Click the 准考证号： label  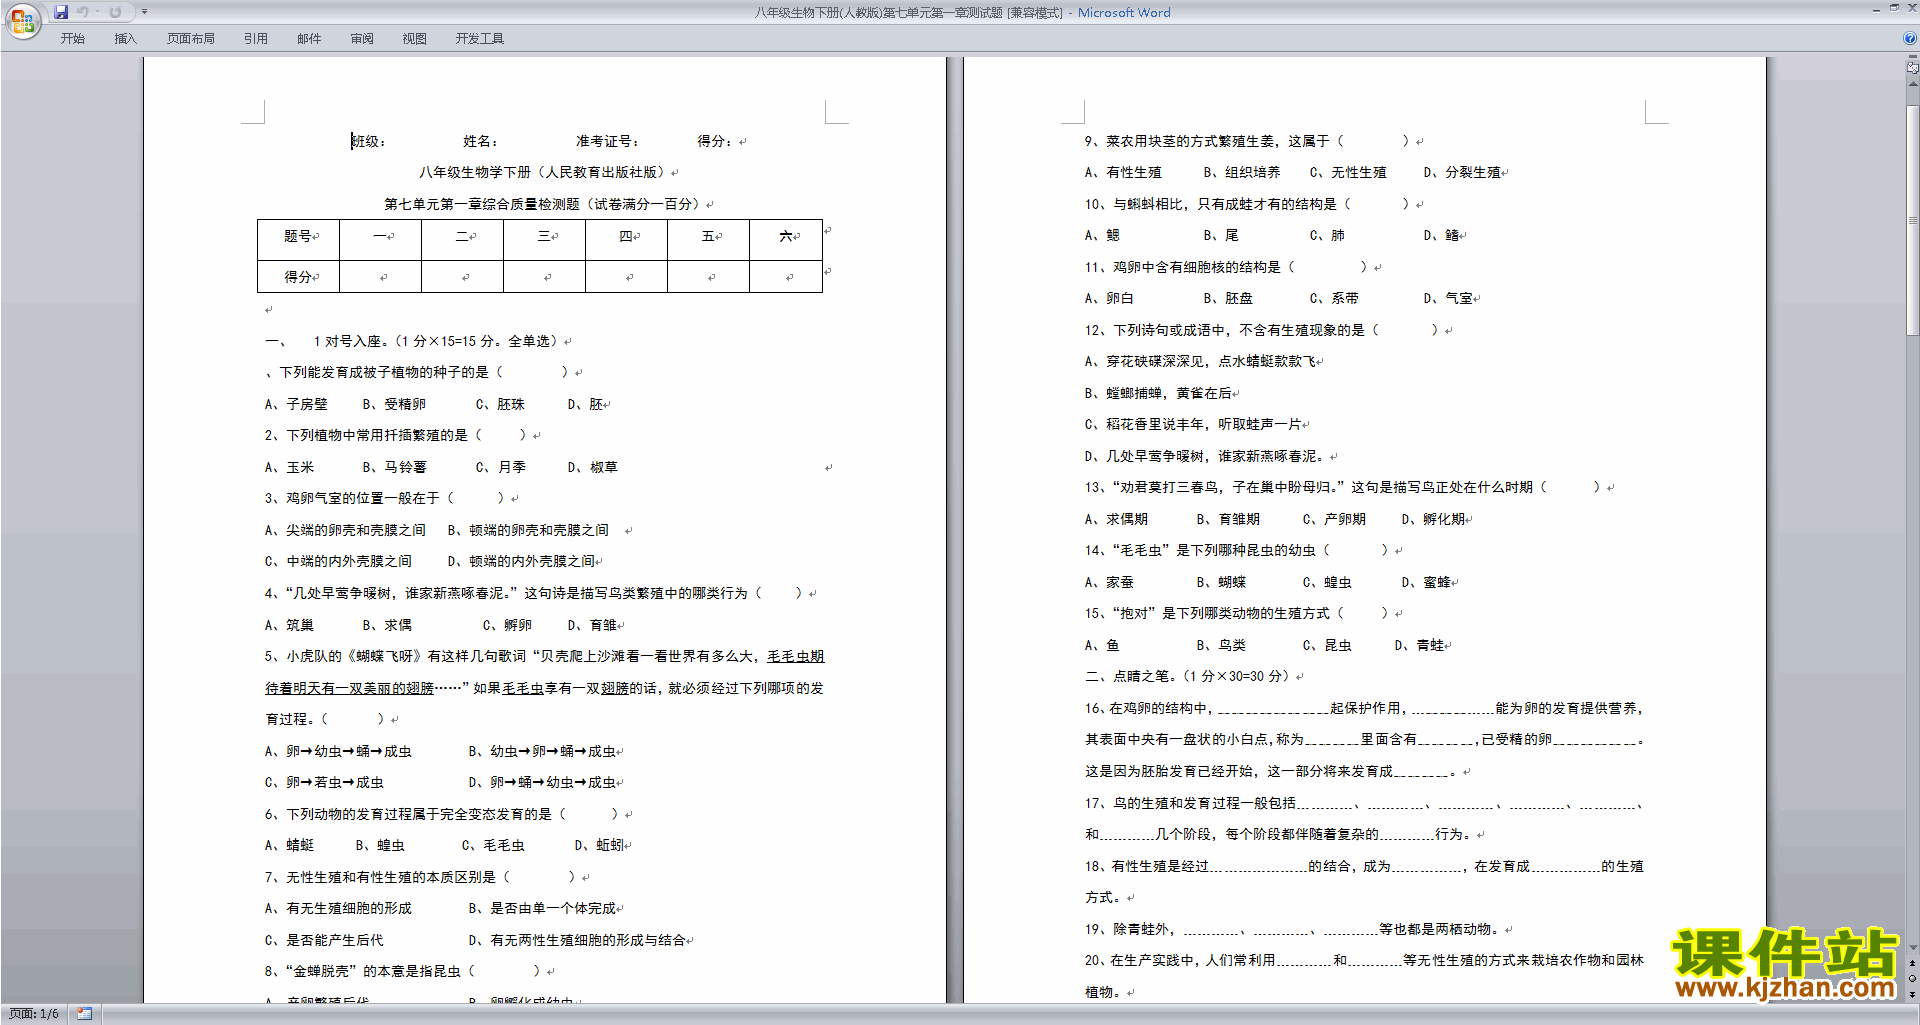click(608, 142)
